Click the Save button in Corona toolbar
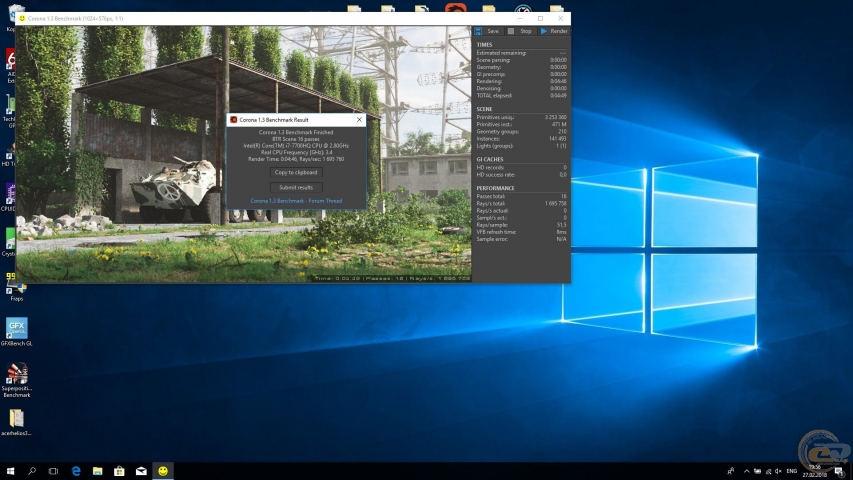The image size is (853, 480). (487, 31)
